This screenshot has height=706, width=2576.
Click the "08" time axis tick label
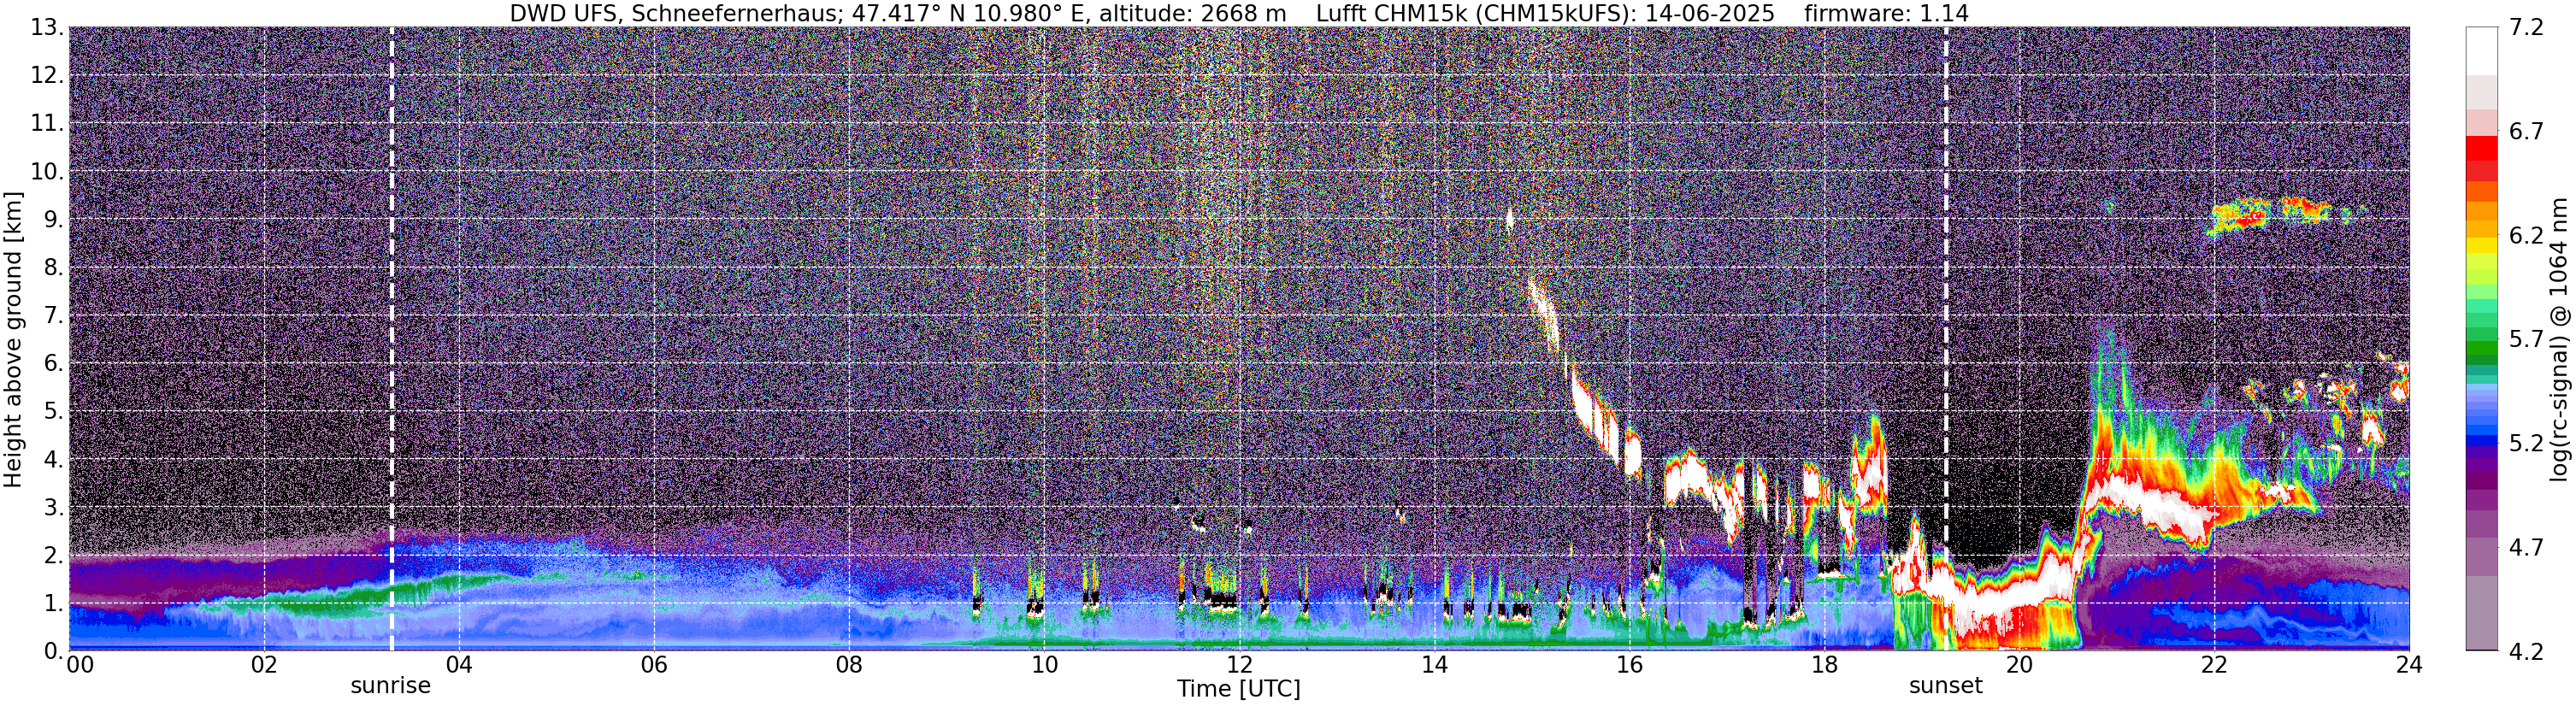pos(848,666)
